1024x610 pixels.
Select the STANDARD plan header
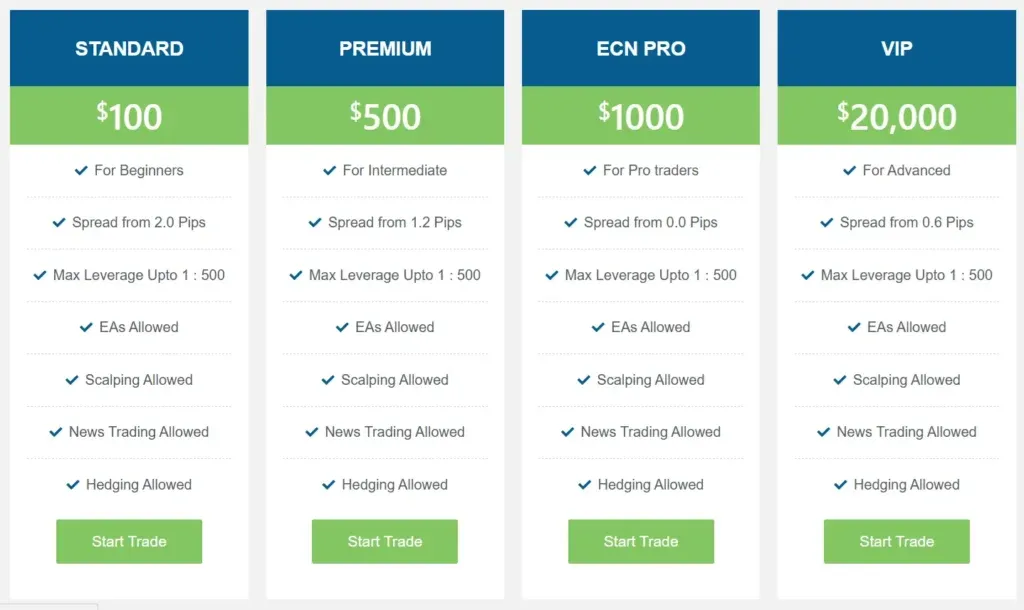pyautogui.click(x=129, y=48)
